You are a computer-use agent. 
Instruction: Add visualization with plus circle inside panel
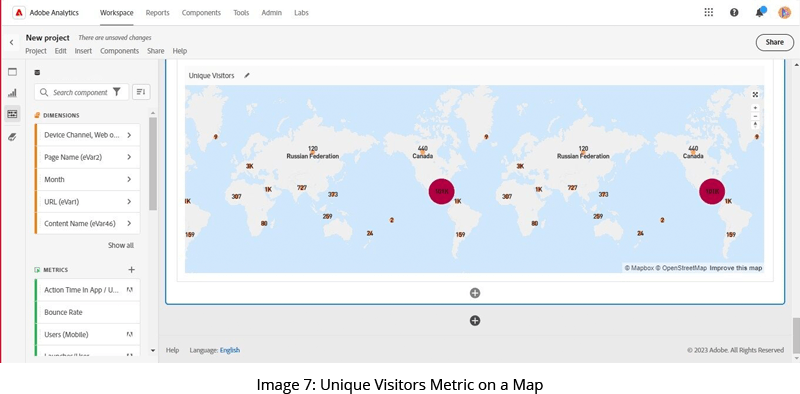click(475, 293)
